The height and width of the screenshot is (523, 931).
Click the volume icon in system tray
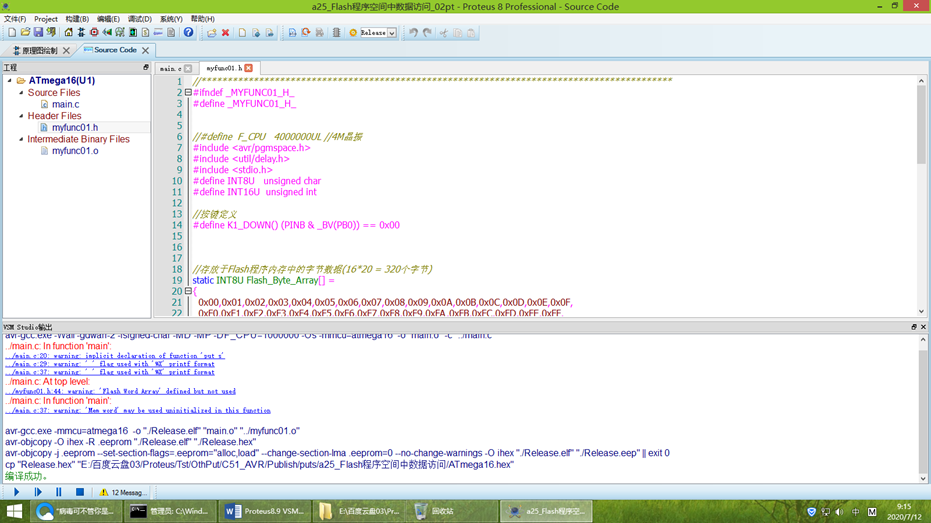tap(839, 511)
